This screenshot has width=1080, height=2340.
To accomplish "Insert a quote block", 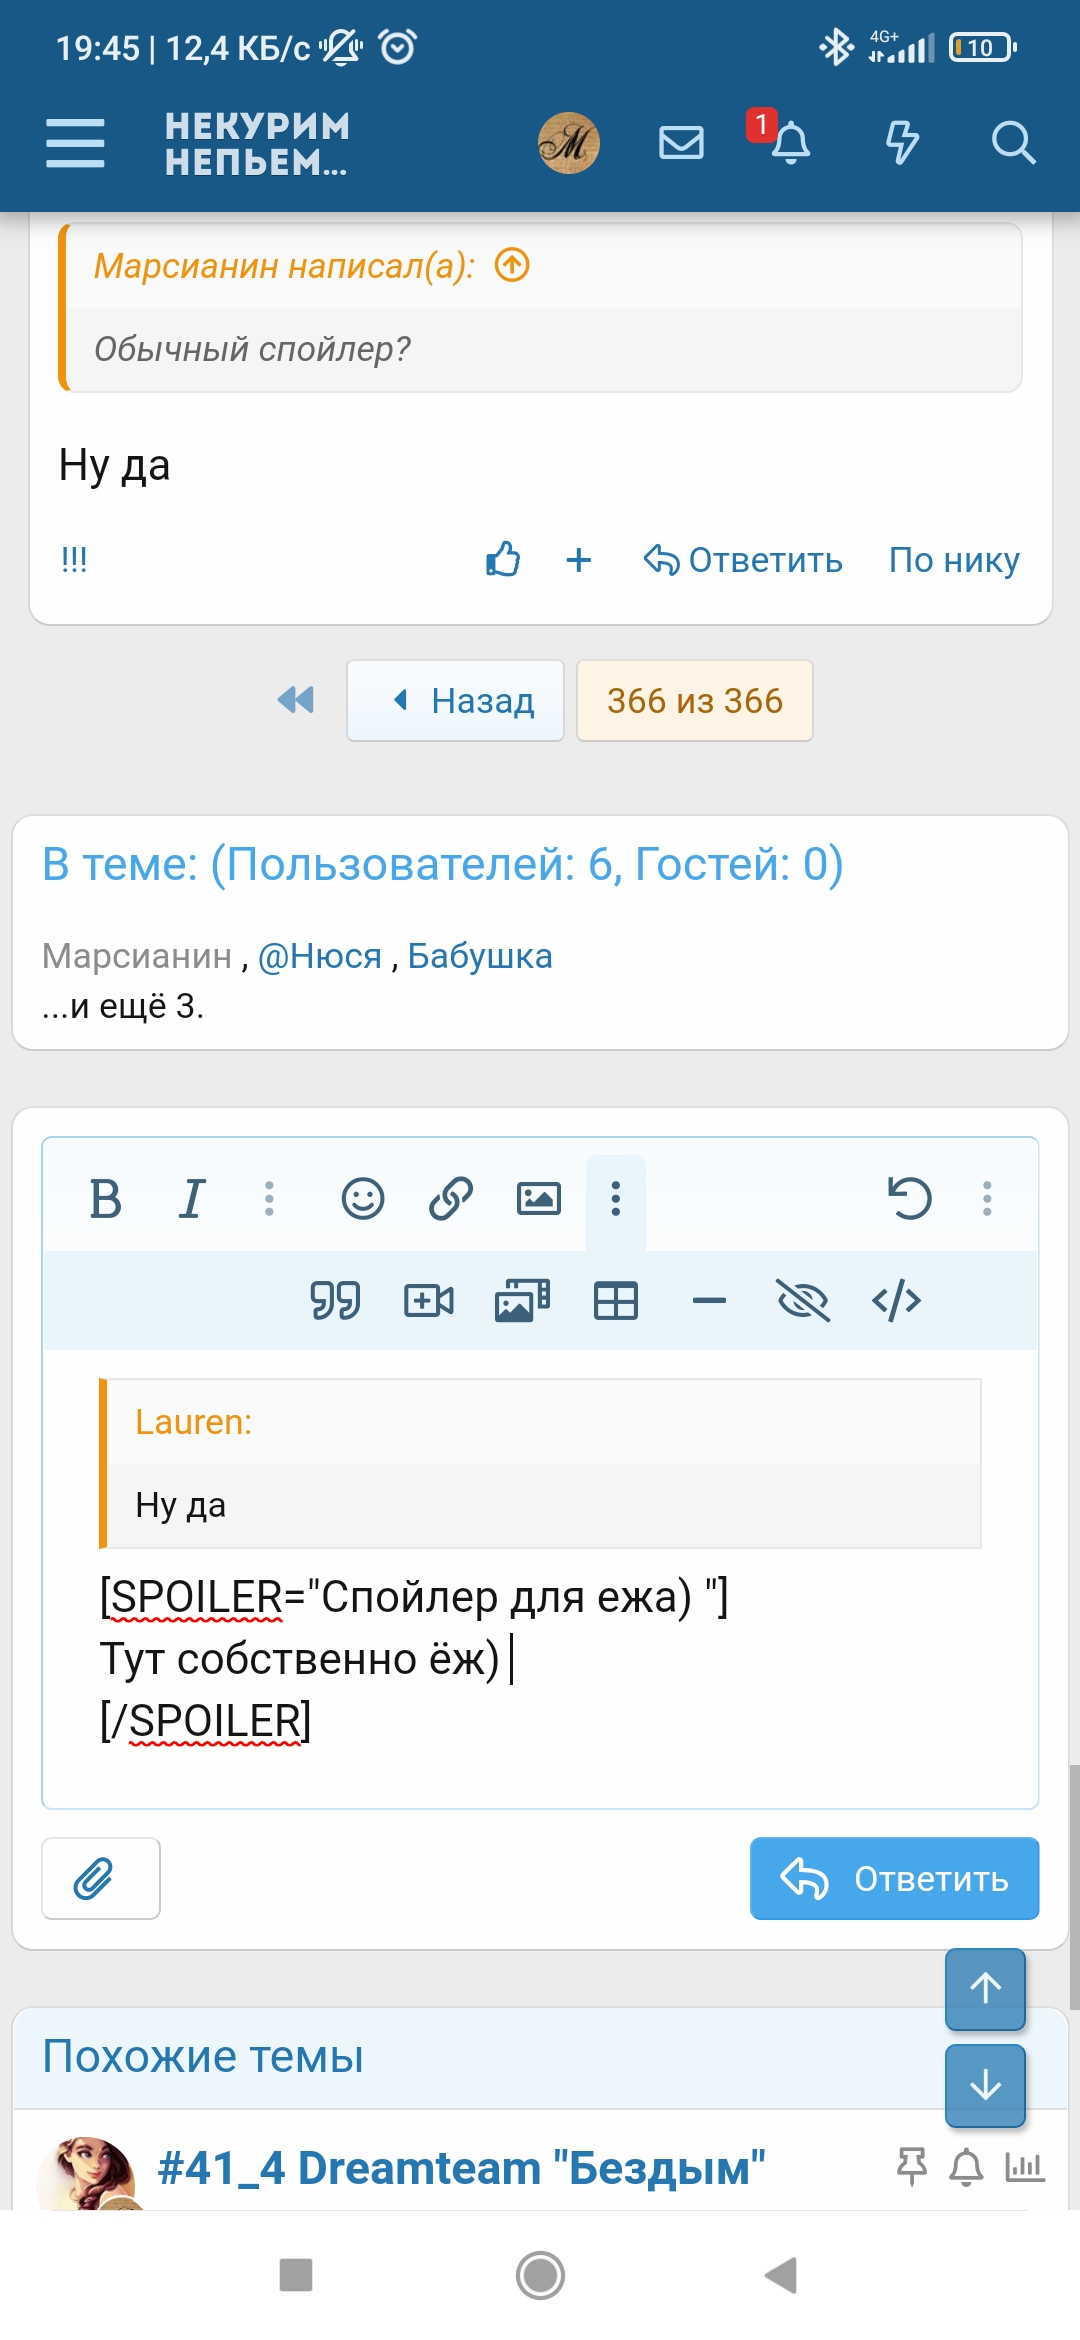I will (x=335, y=1301).
